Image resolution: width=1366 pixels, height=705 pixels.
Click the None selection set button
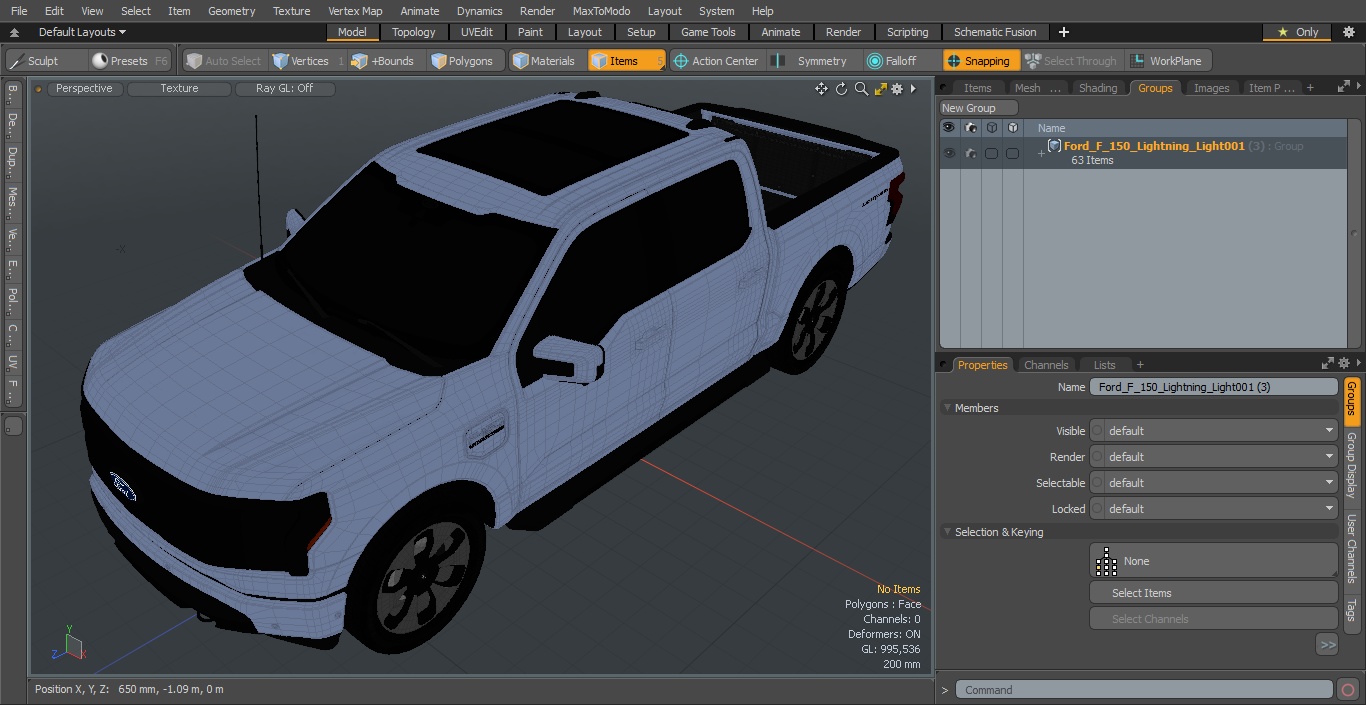coord(1213,561)
